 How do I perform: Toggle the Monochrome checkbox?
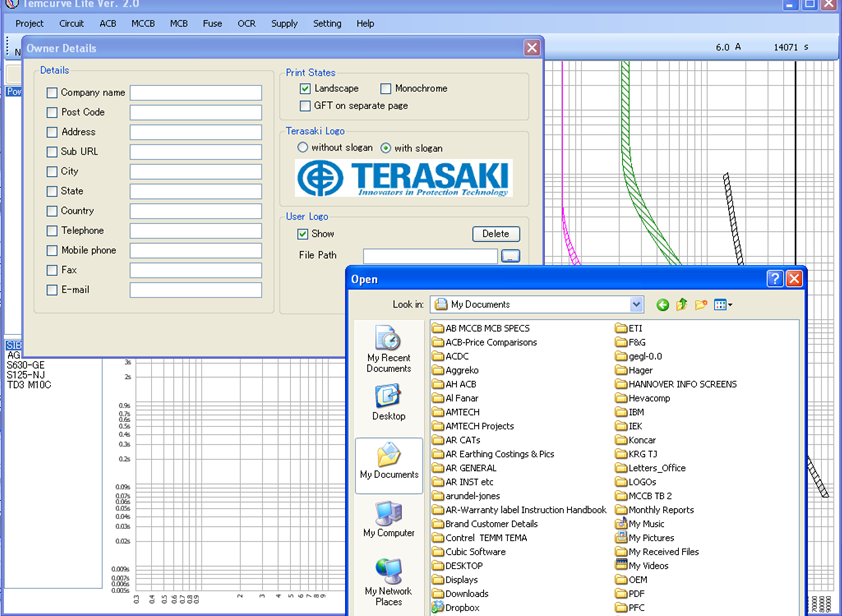tap(385, 89)
